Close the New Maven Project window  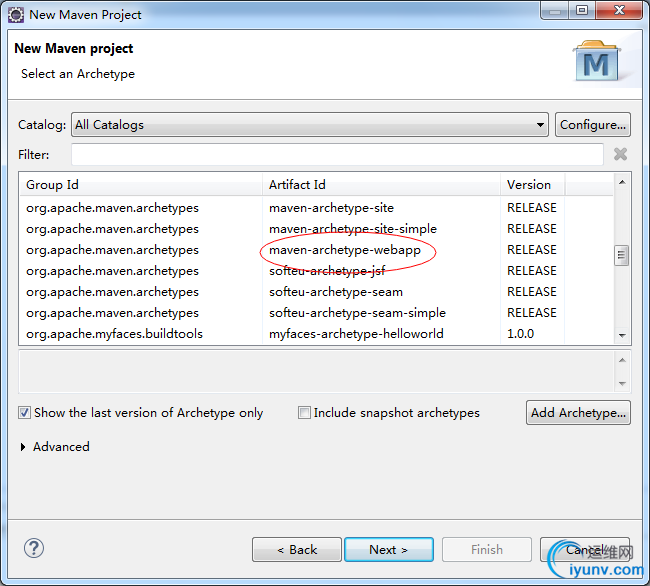[x=619, y=10]
